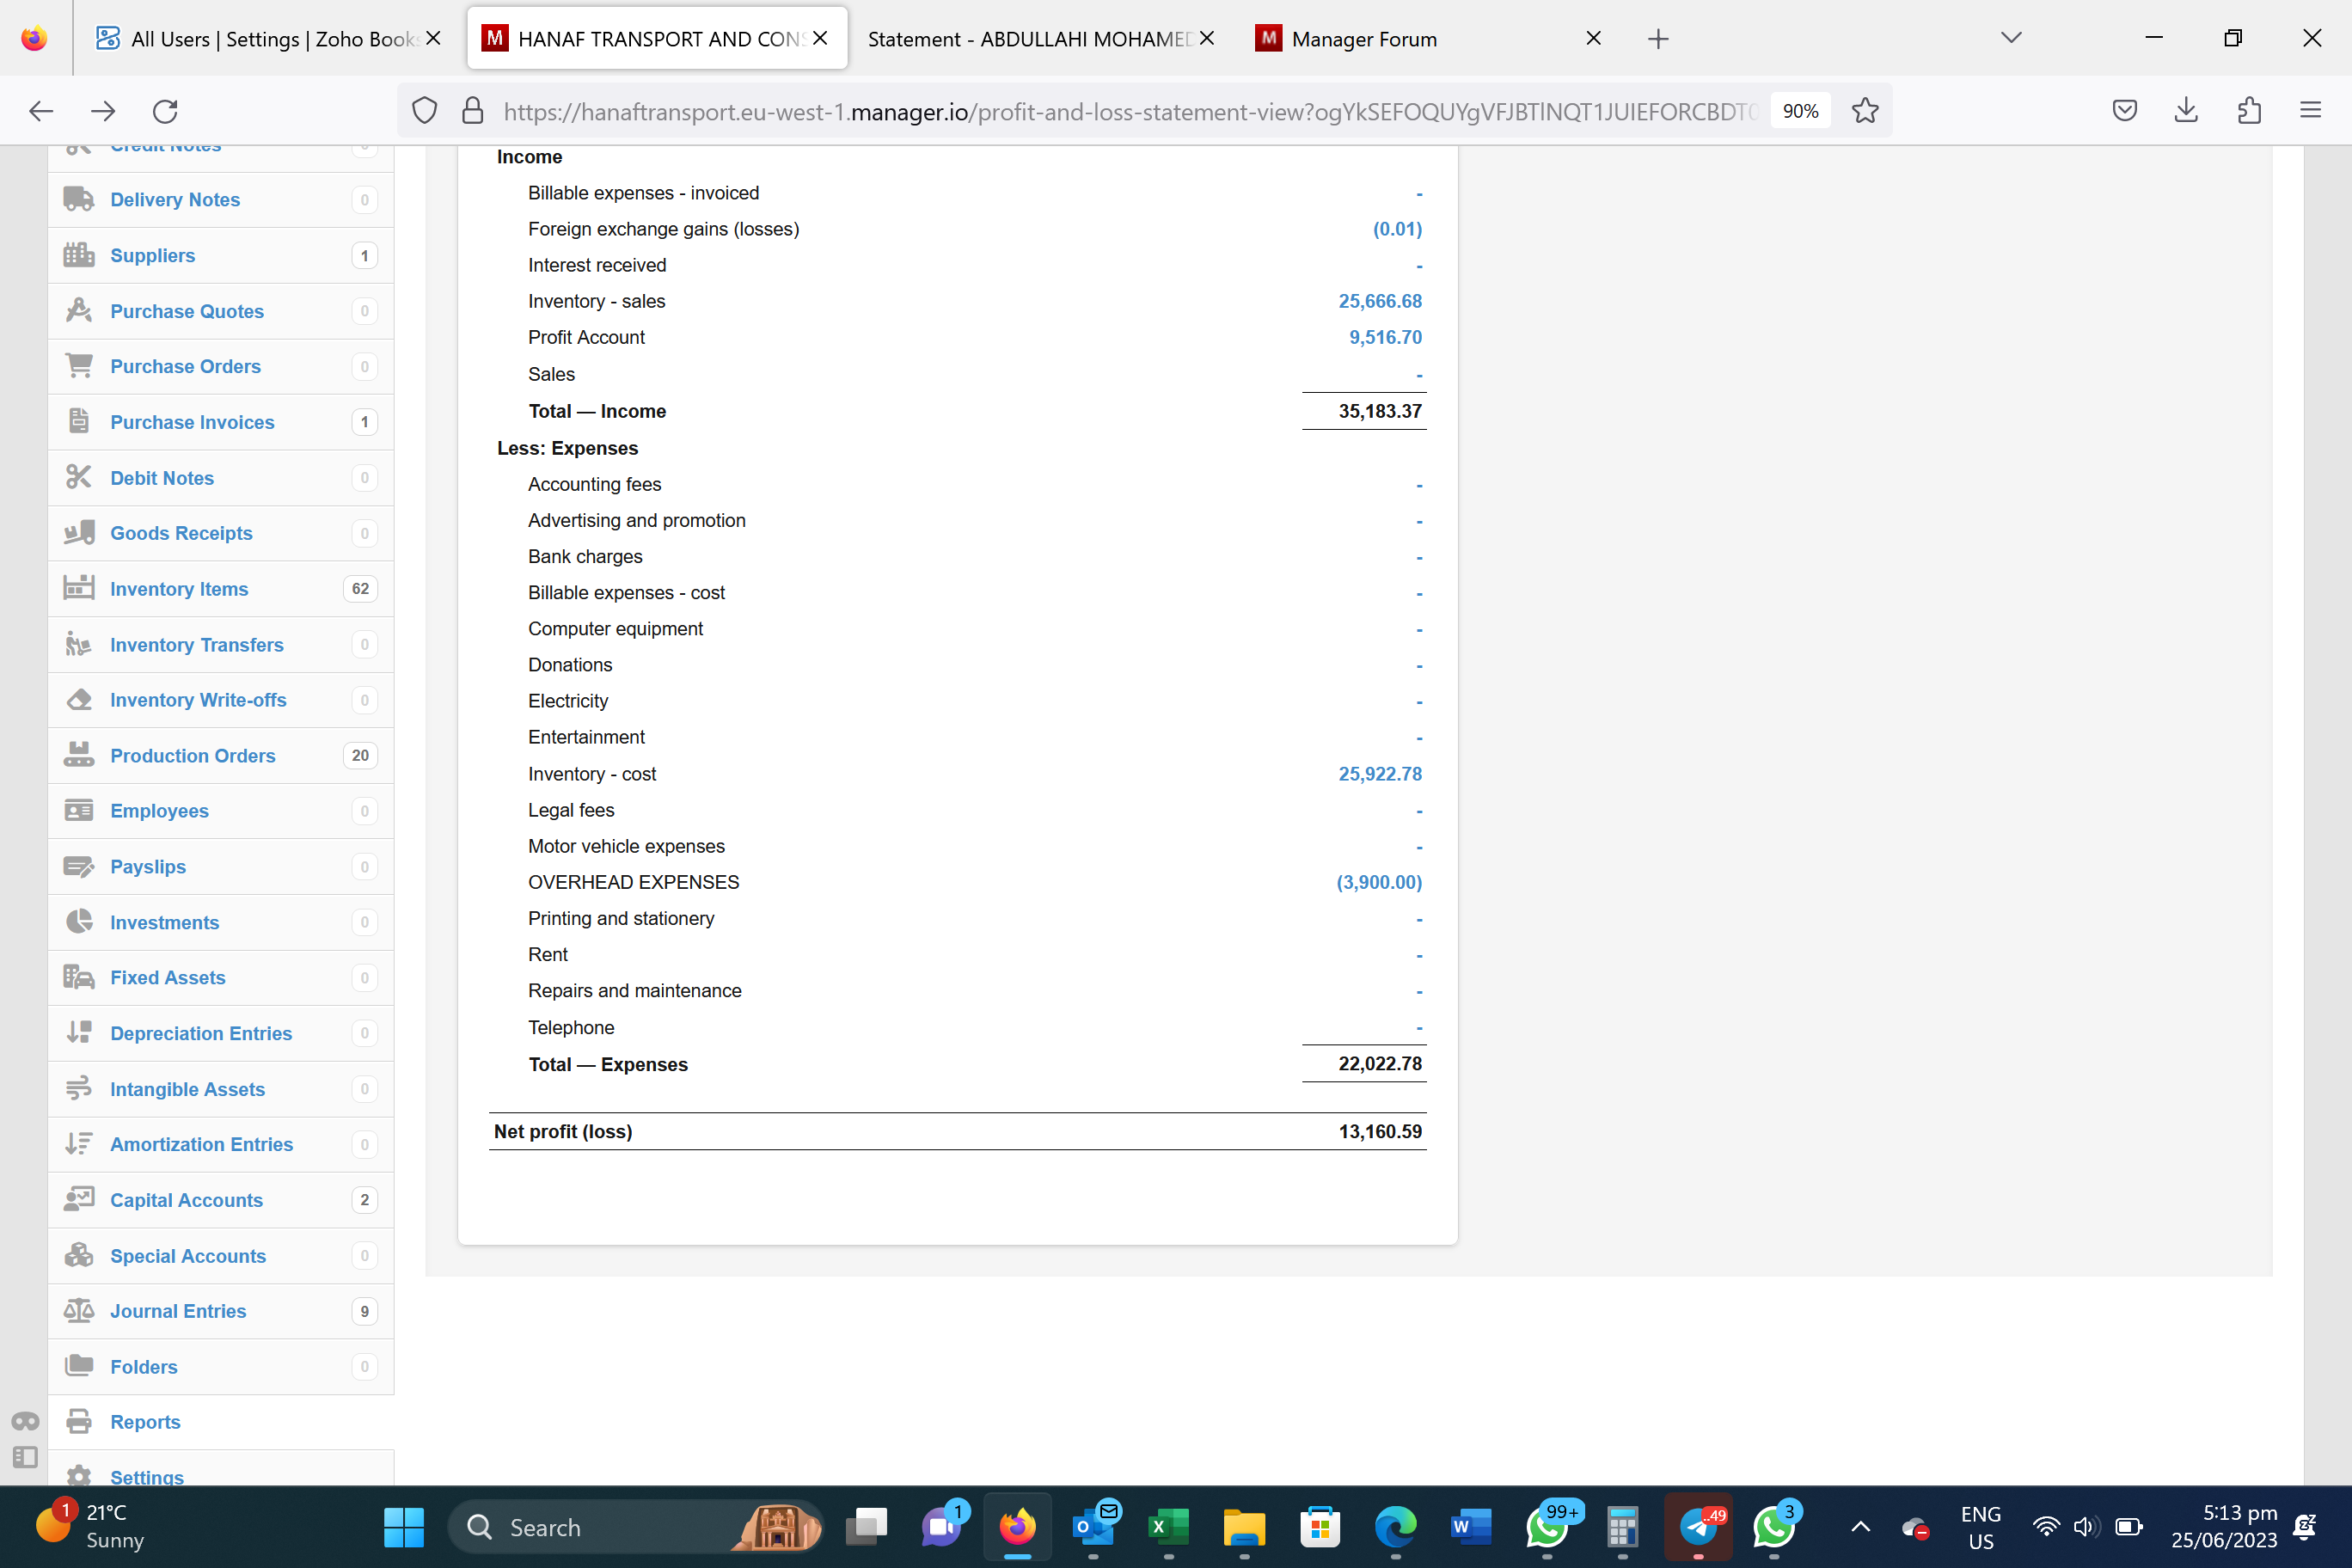
Task: Reset the 90% zoom level indicator
Action: click(x=1800, y=111)
